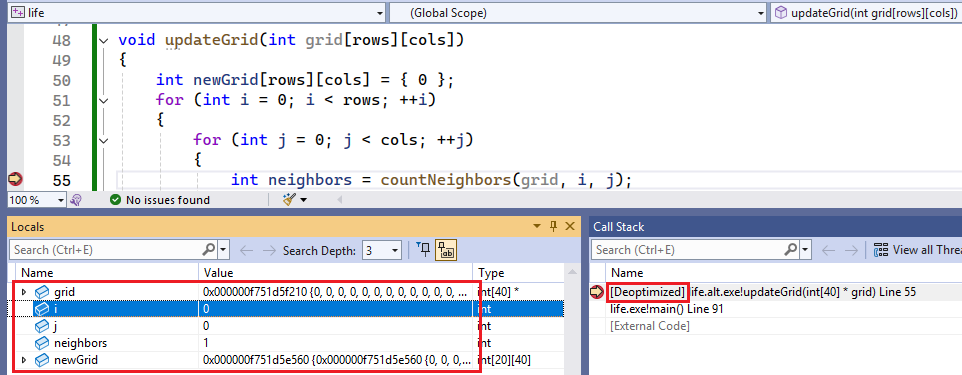Expand the grid variable in Locals

(24, 292)
